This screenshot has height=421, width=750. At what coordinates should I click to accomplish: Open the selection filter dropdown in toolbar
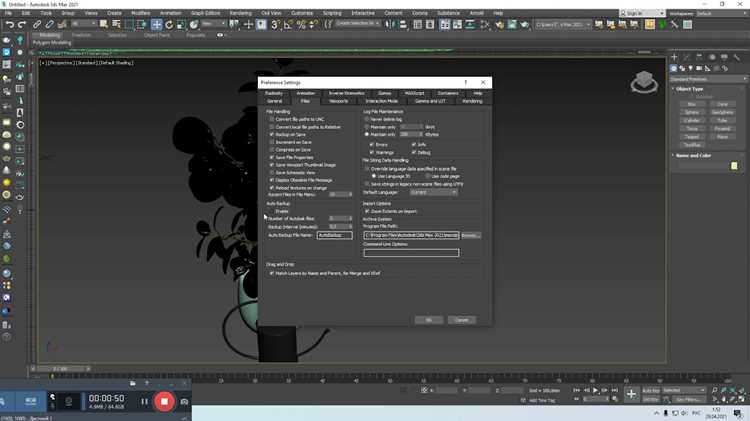(83, 24)
